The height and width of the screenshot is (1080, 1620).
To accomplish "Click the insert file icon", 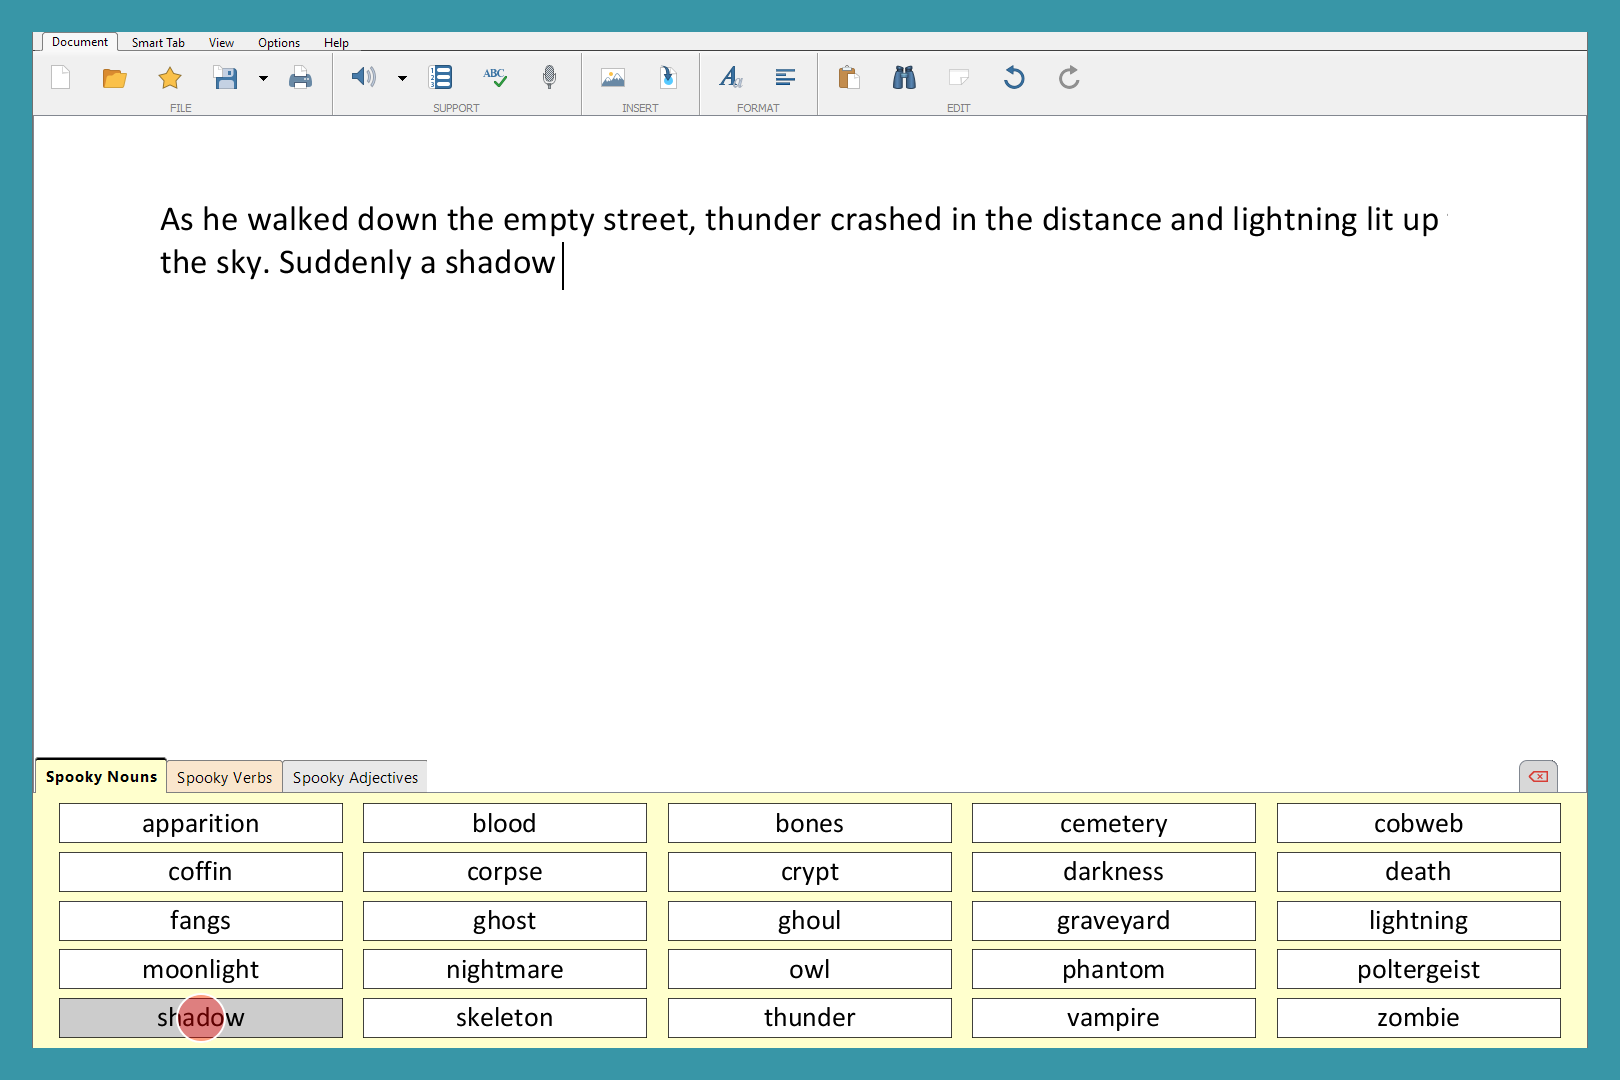I will (x=668, y=77).
